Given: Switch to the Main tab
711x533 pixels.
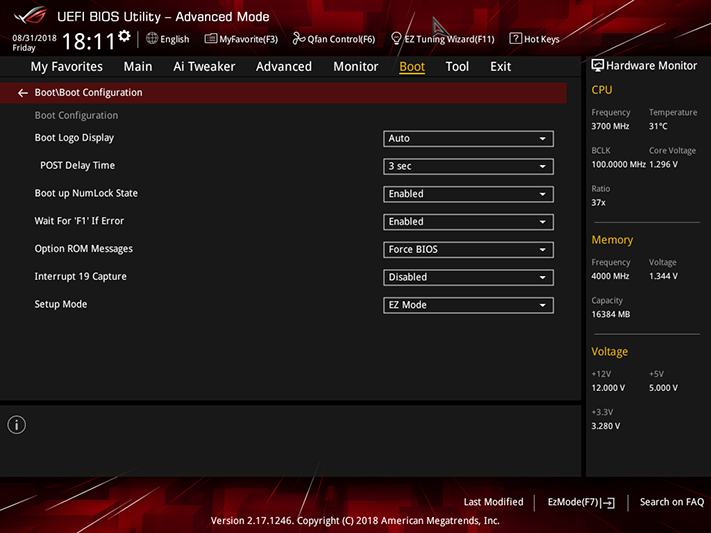Looking at the screenshot, I should point(138,67).
